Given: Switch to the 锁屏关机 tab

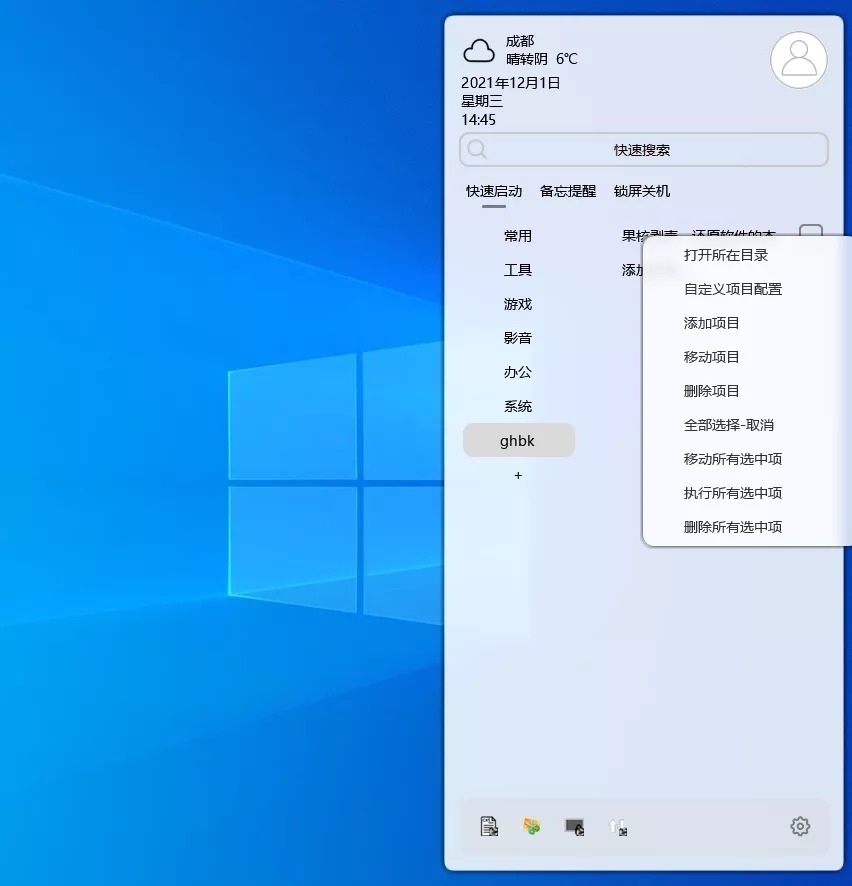Looking at the screenshot, I should [x=641, y=191].
